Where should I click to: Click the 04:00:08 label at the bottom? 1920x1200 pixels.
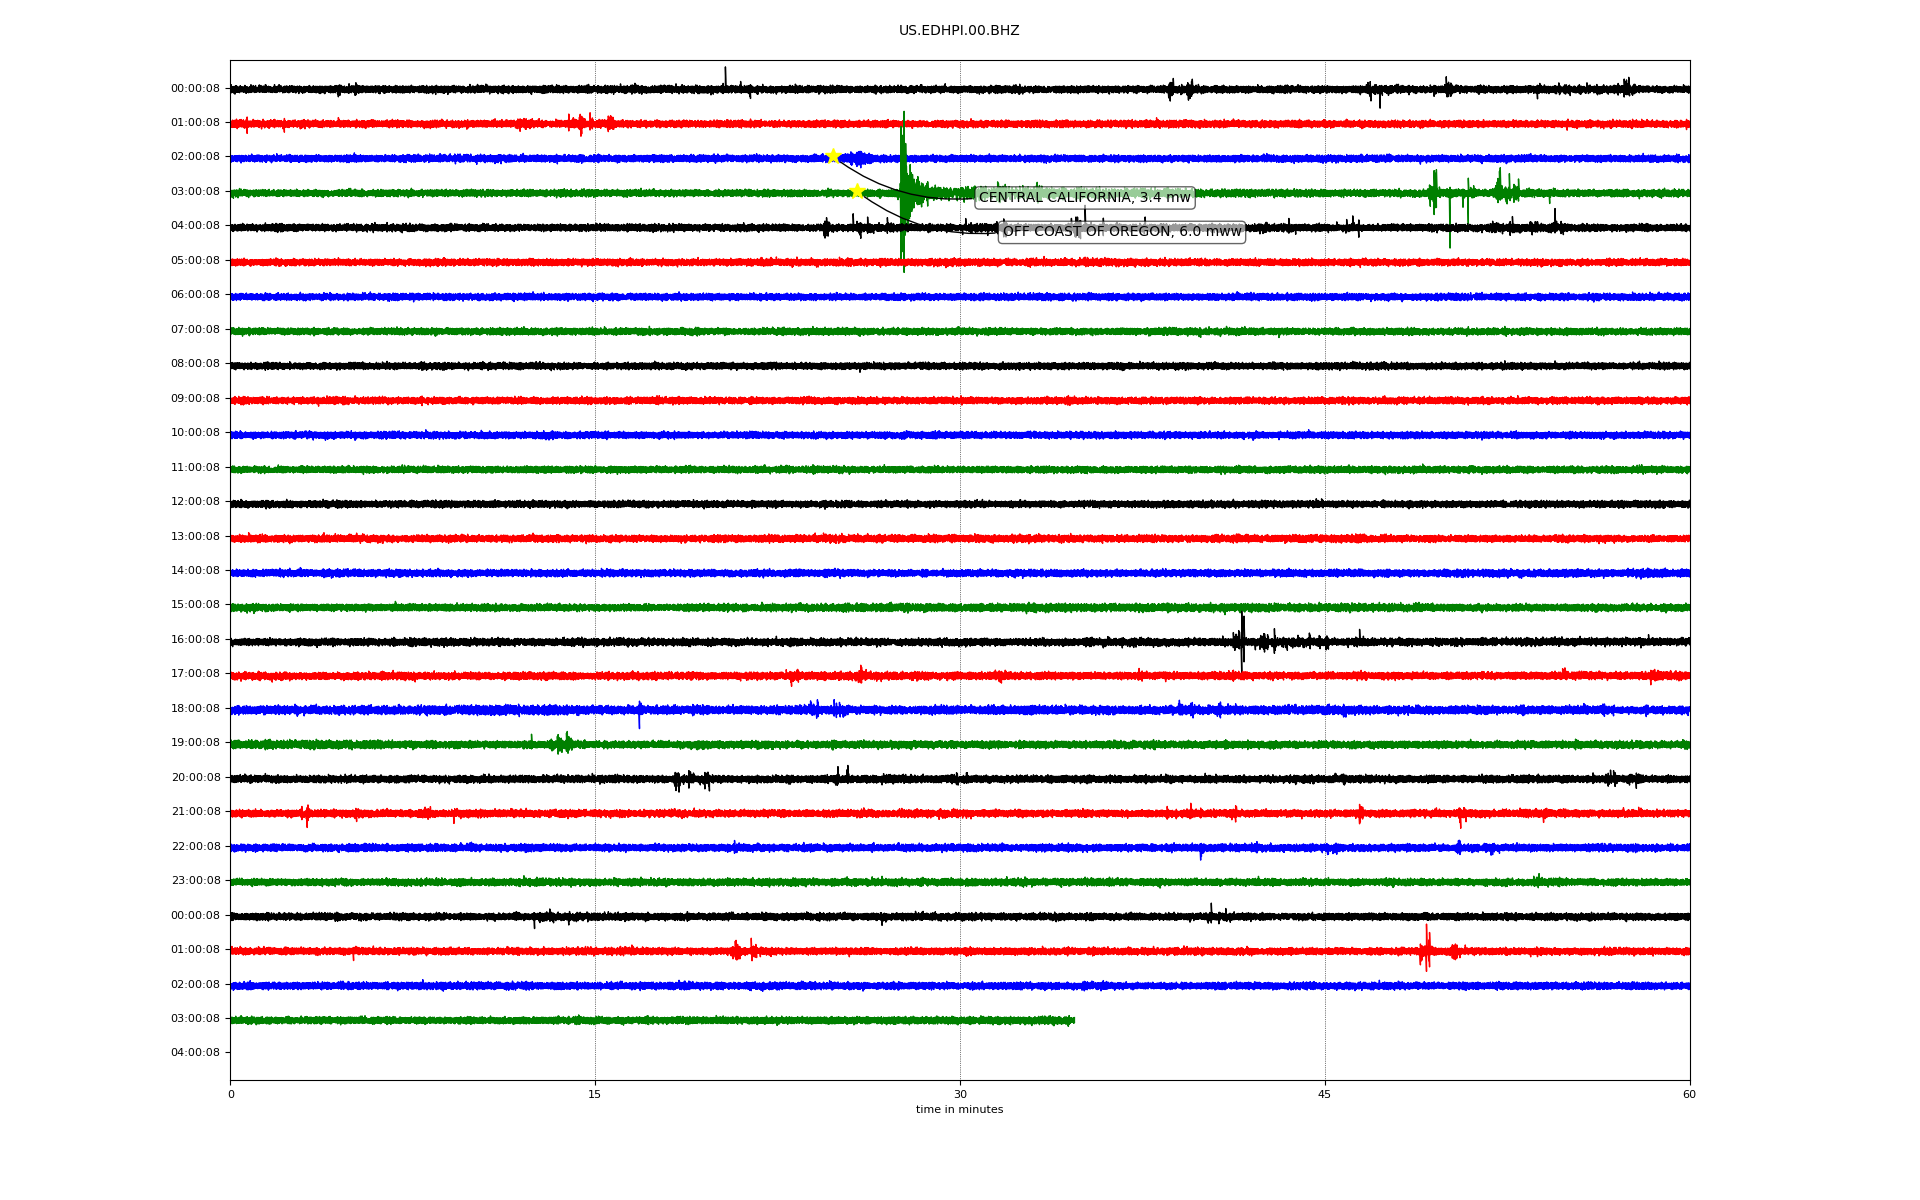(x=195, y=1053)
